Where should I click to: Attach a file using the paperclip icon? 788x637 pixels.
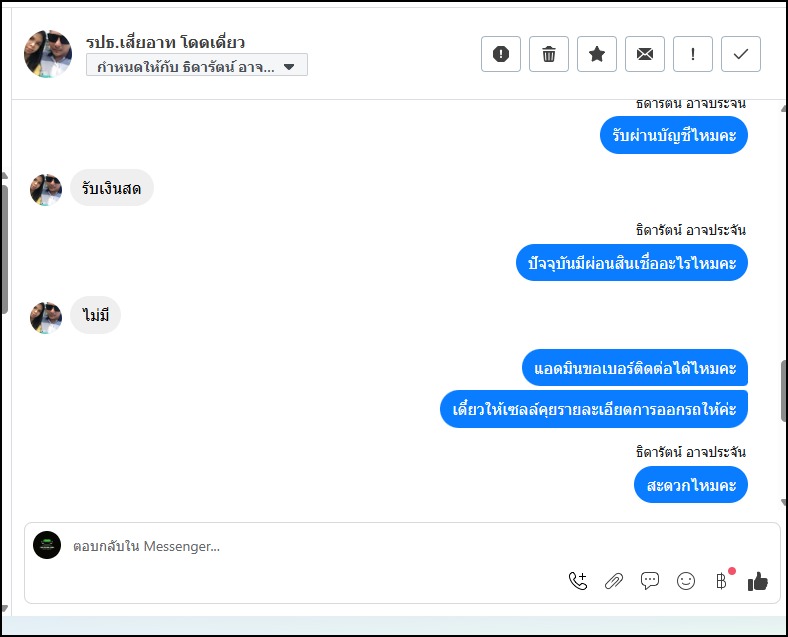click(614, 581)
